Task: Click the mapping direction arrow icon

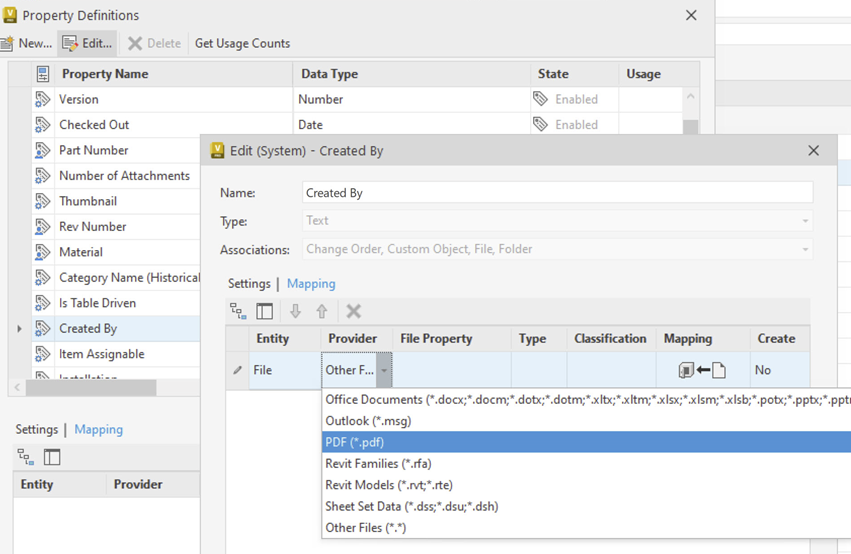Action: point(702,370)
